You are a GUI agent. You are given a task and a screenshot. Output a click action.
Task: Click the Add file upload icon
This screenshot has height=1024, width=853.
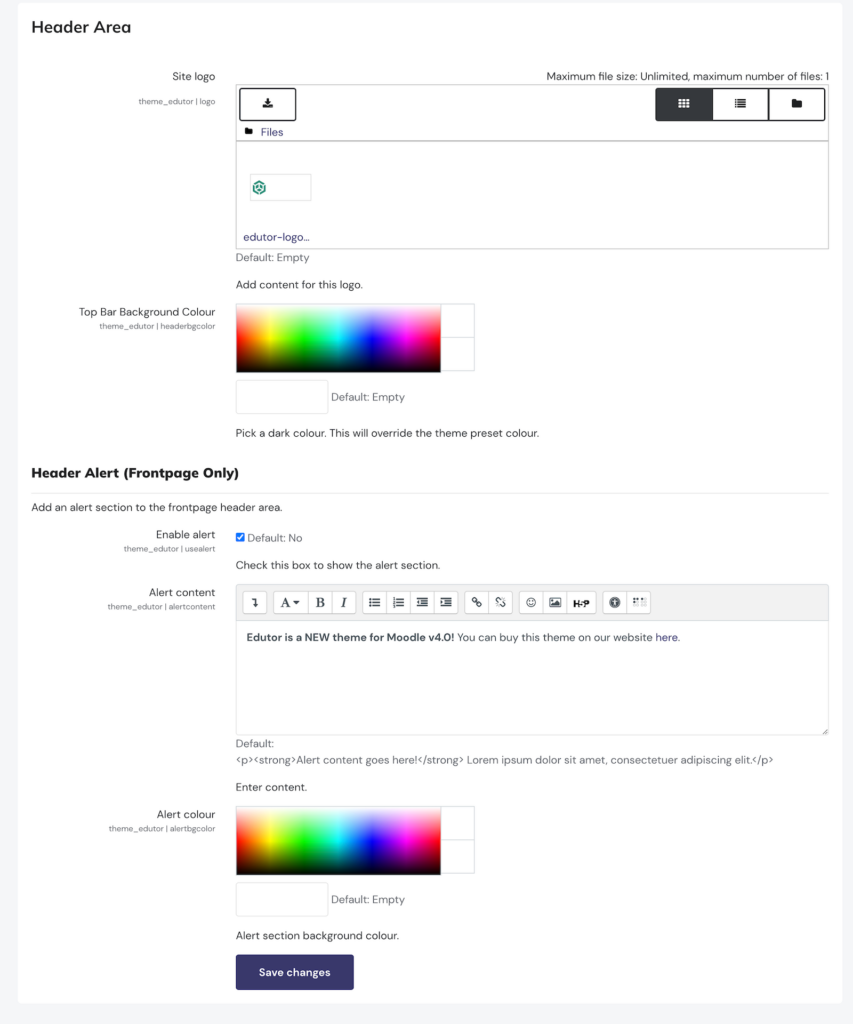[x=266, y=104]
